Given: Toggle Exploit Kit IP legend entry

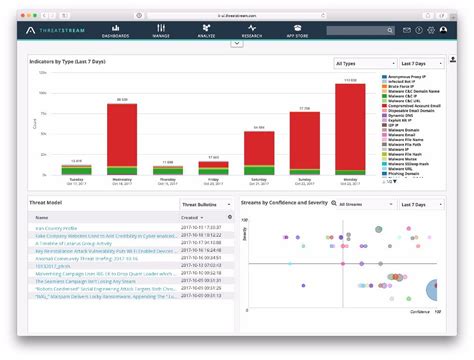Looking at the screenshot, I should tap(397, 120).
